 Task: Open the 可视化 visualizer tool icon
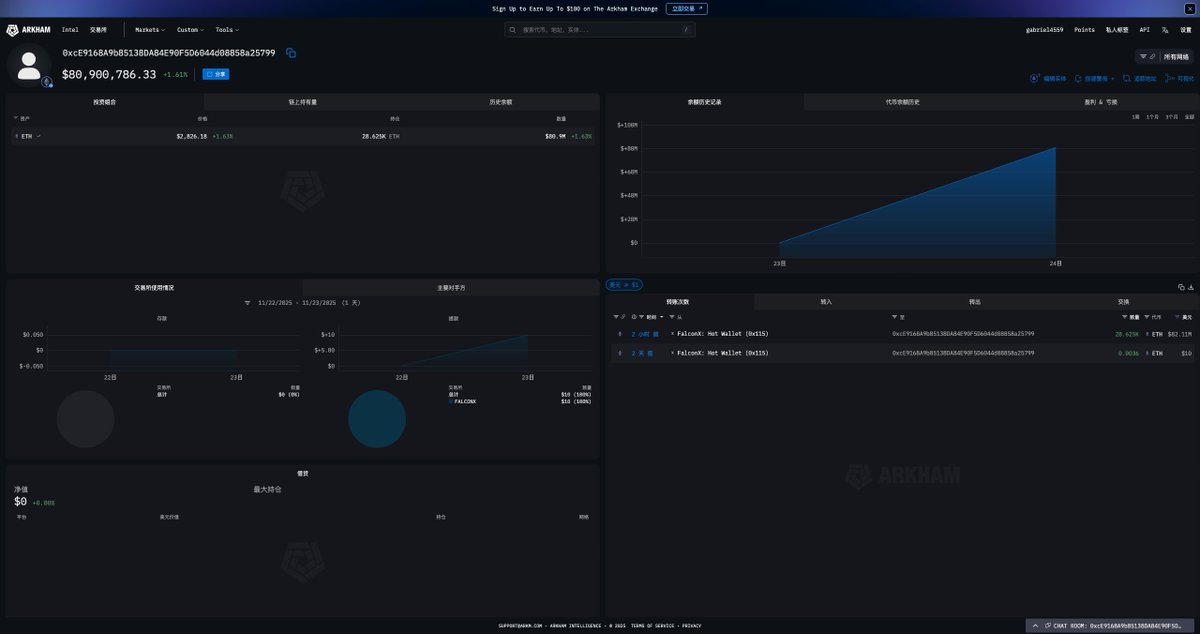(1169, 79)
